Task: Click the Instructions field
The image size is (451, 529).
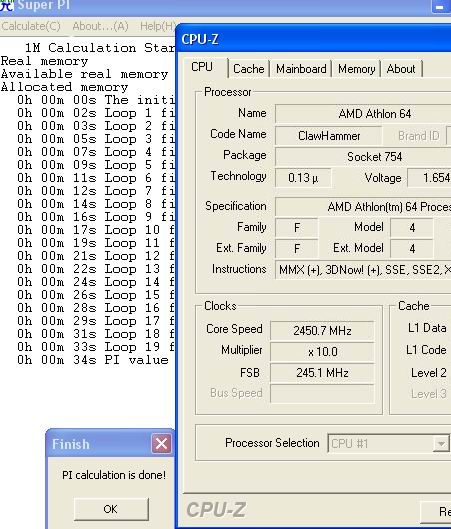Action: coord(363,270)
